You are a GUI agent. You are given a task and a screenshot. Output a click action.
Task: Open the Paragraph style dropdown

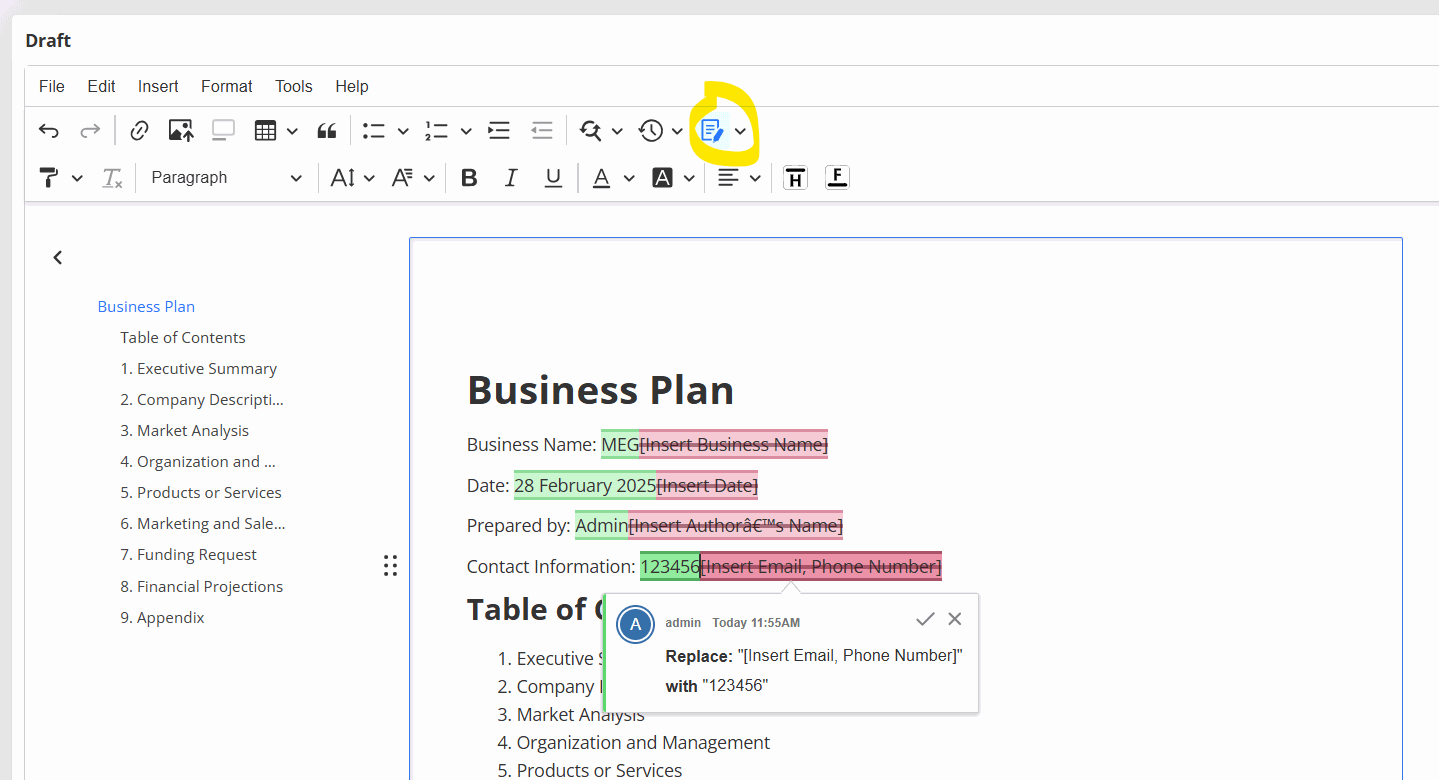pyautogui.click(x=226, y=178)
